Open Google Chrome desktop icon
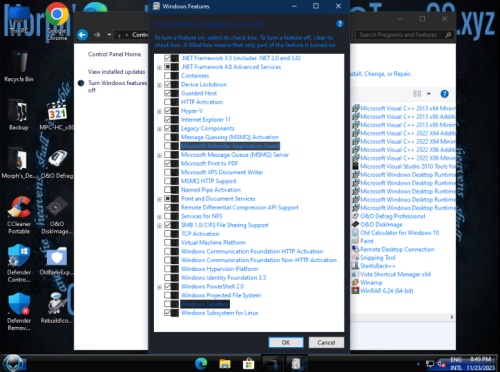The image size is (500, 372). tap(57, 22)
